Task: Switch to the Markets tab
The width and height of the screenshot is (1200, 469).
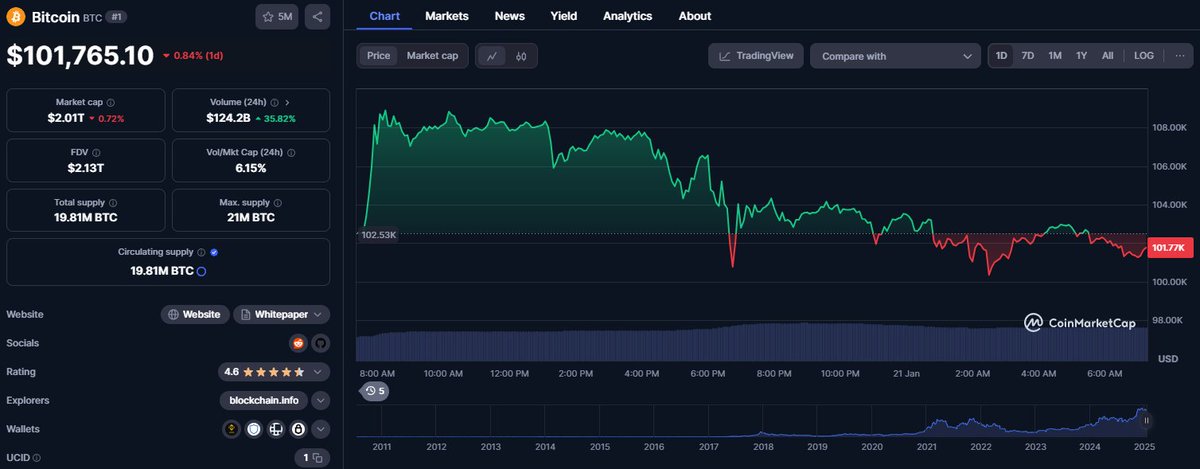Action: [x=446, y=16]
